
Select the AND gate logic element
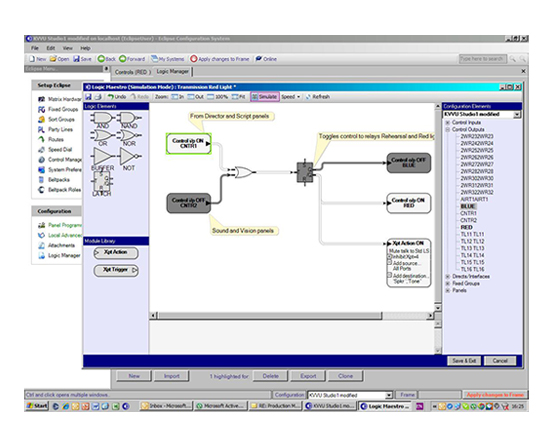pyautogui.click(x=102, y=120)
